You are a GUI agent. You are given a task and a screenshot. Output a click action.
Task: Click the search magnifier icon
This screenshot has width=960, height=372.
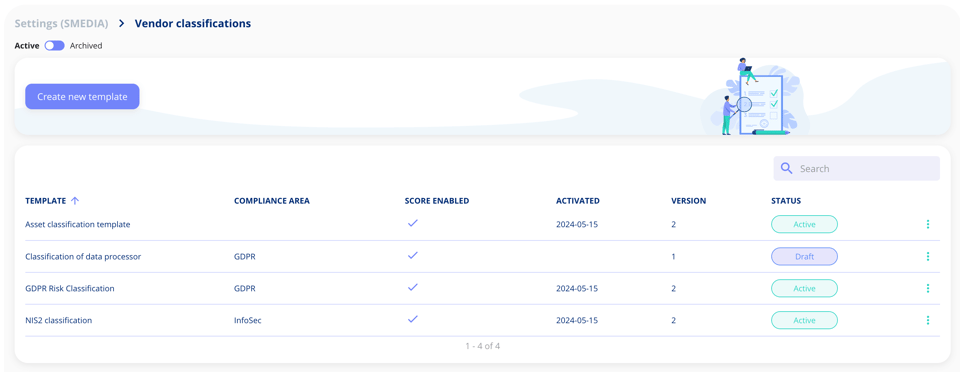point(787,168)
